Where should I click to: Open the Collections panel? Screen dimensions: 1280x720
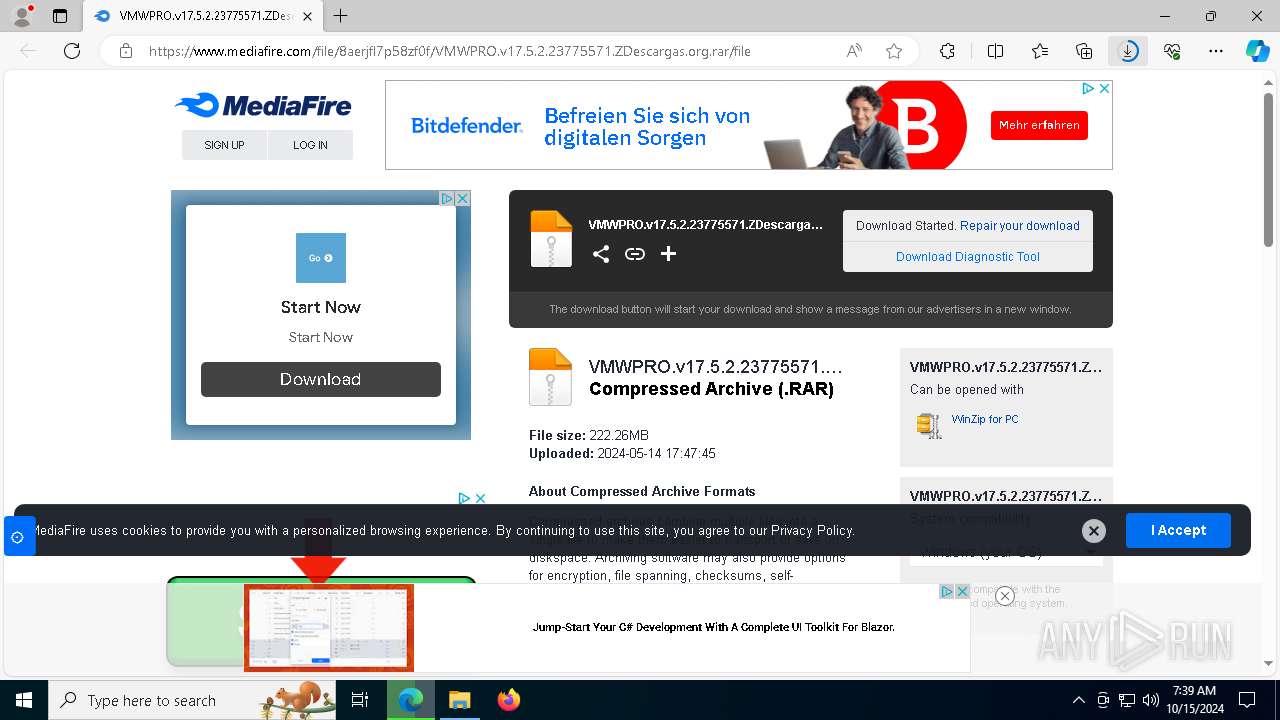[1084, 51]
